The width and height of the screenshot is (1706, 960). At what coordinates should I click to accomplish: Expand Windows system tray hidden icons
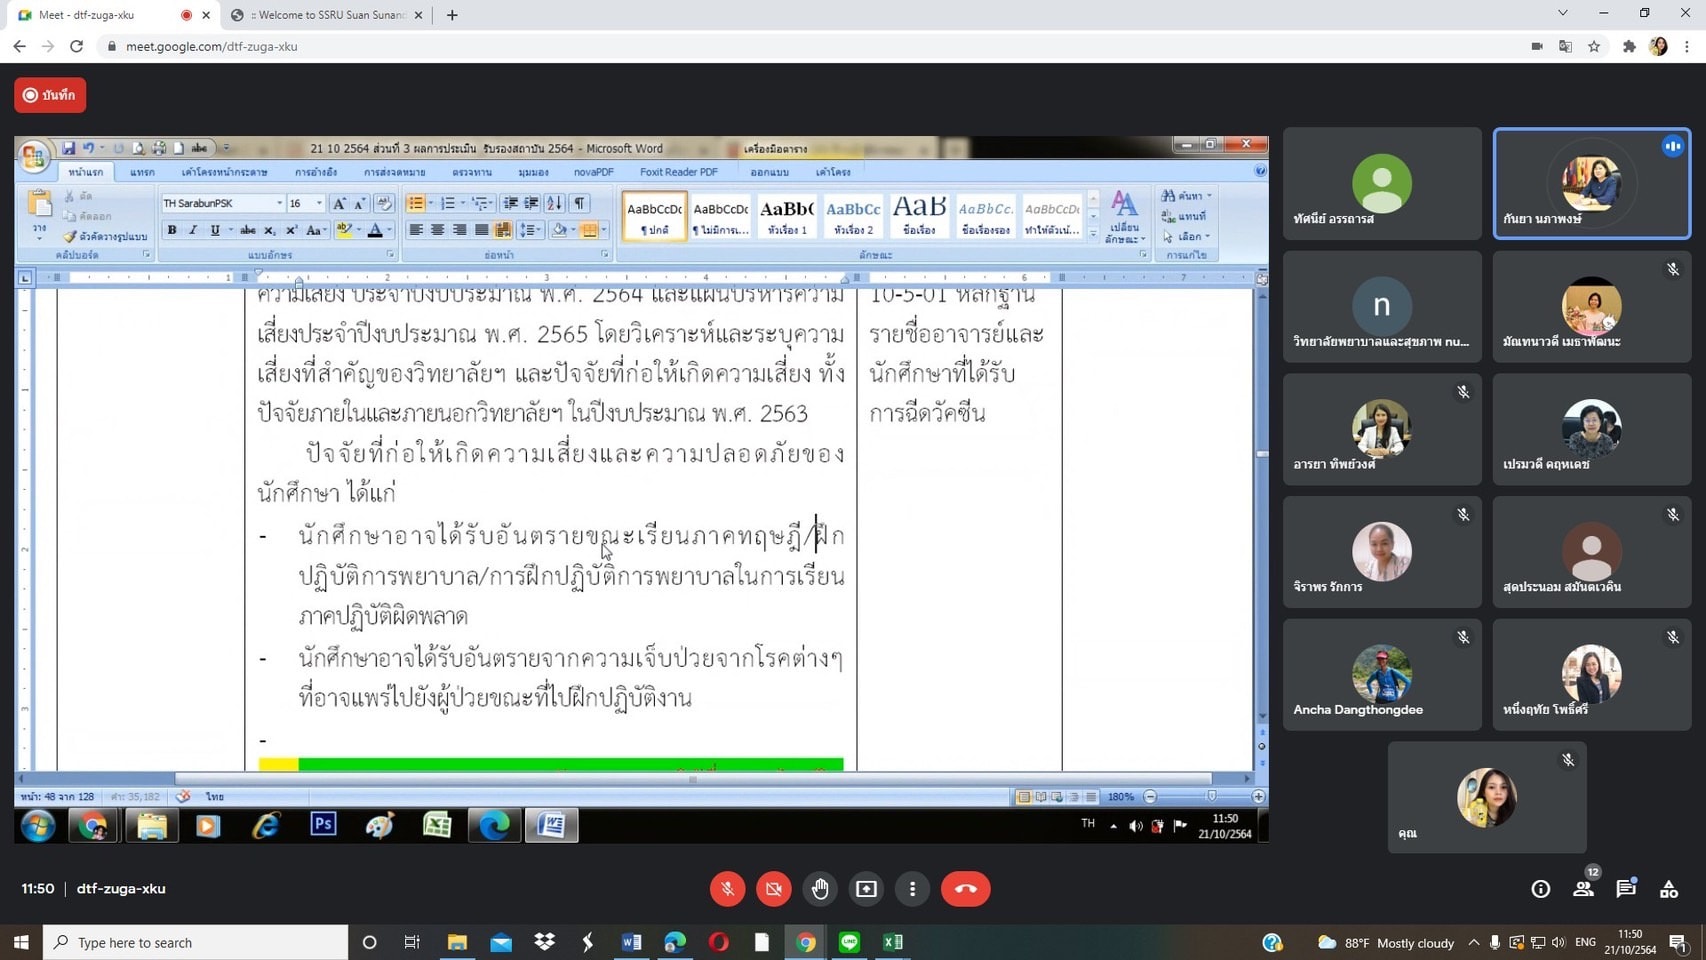tap(1473, 942)
